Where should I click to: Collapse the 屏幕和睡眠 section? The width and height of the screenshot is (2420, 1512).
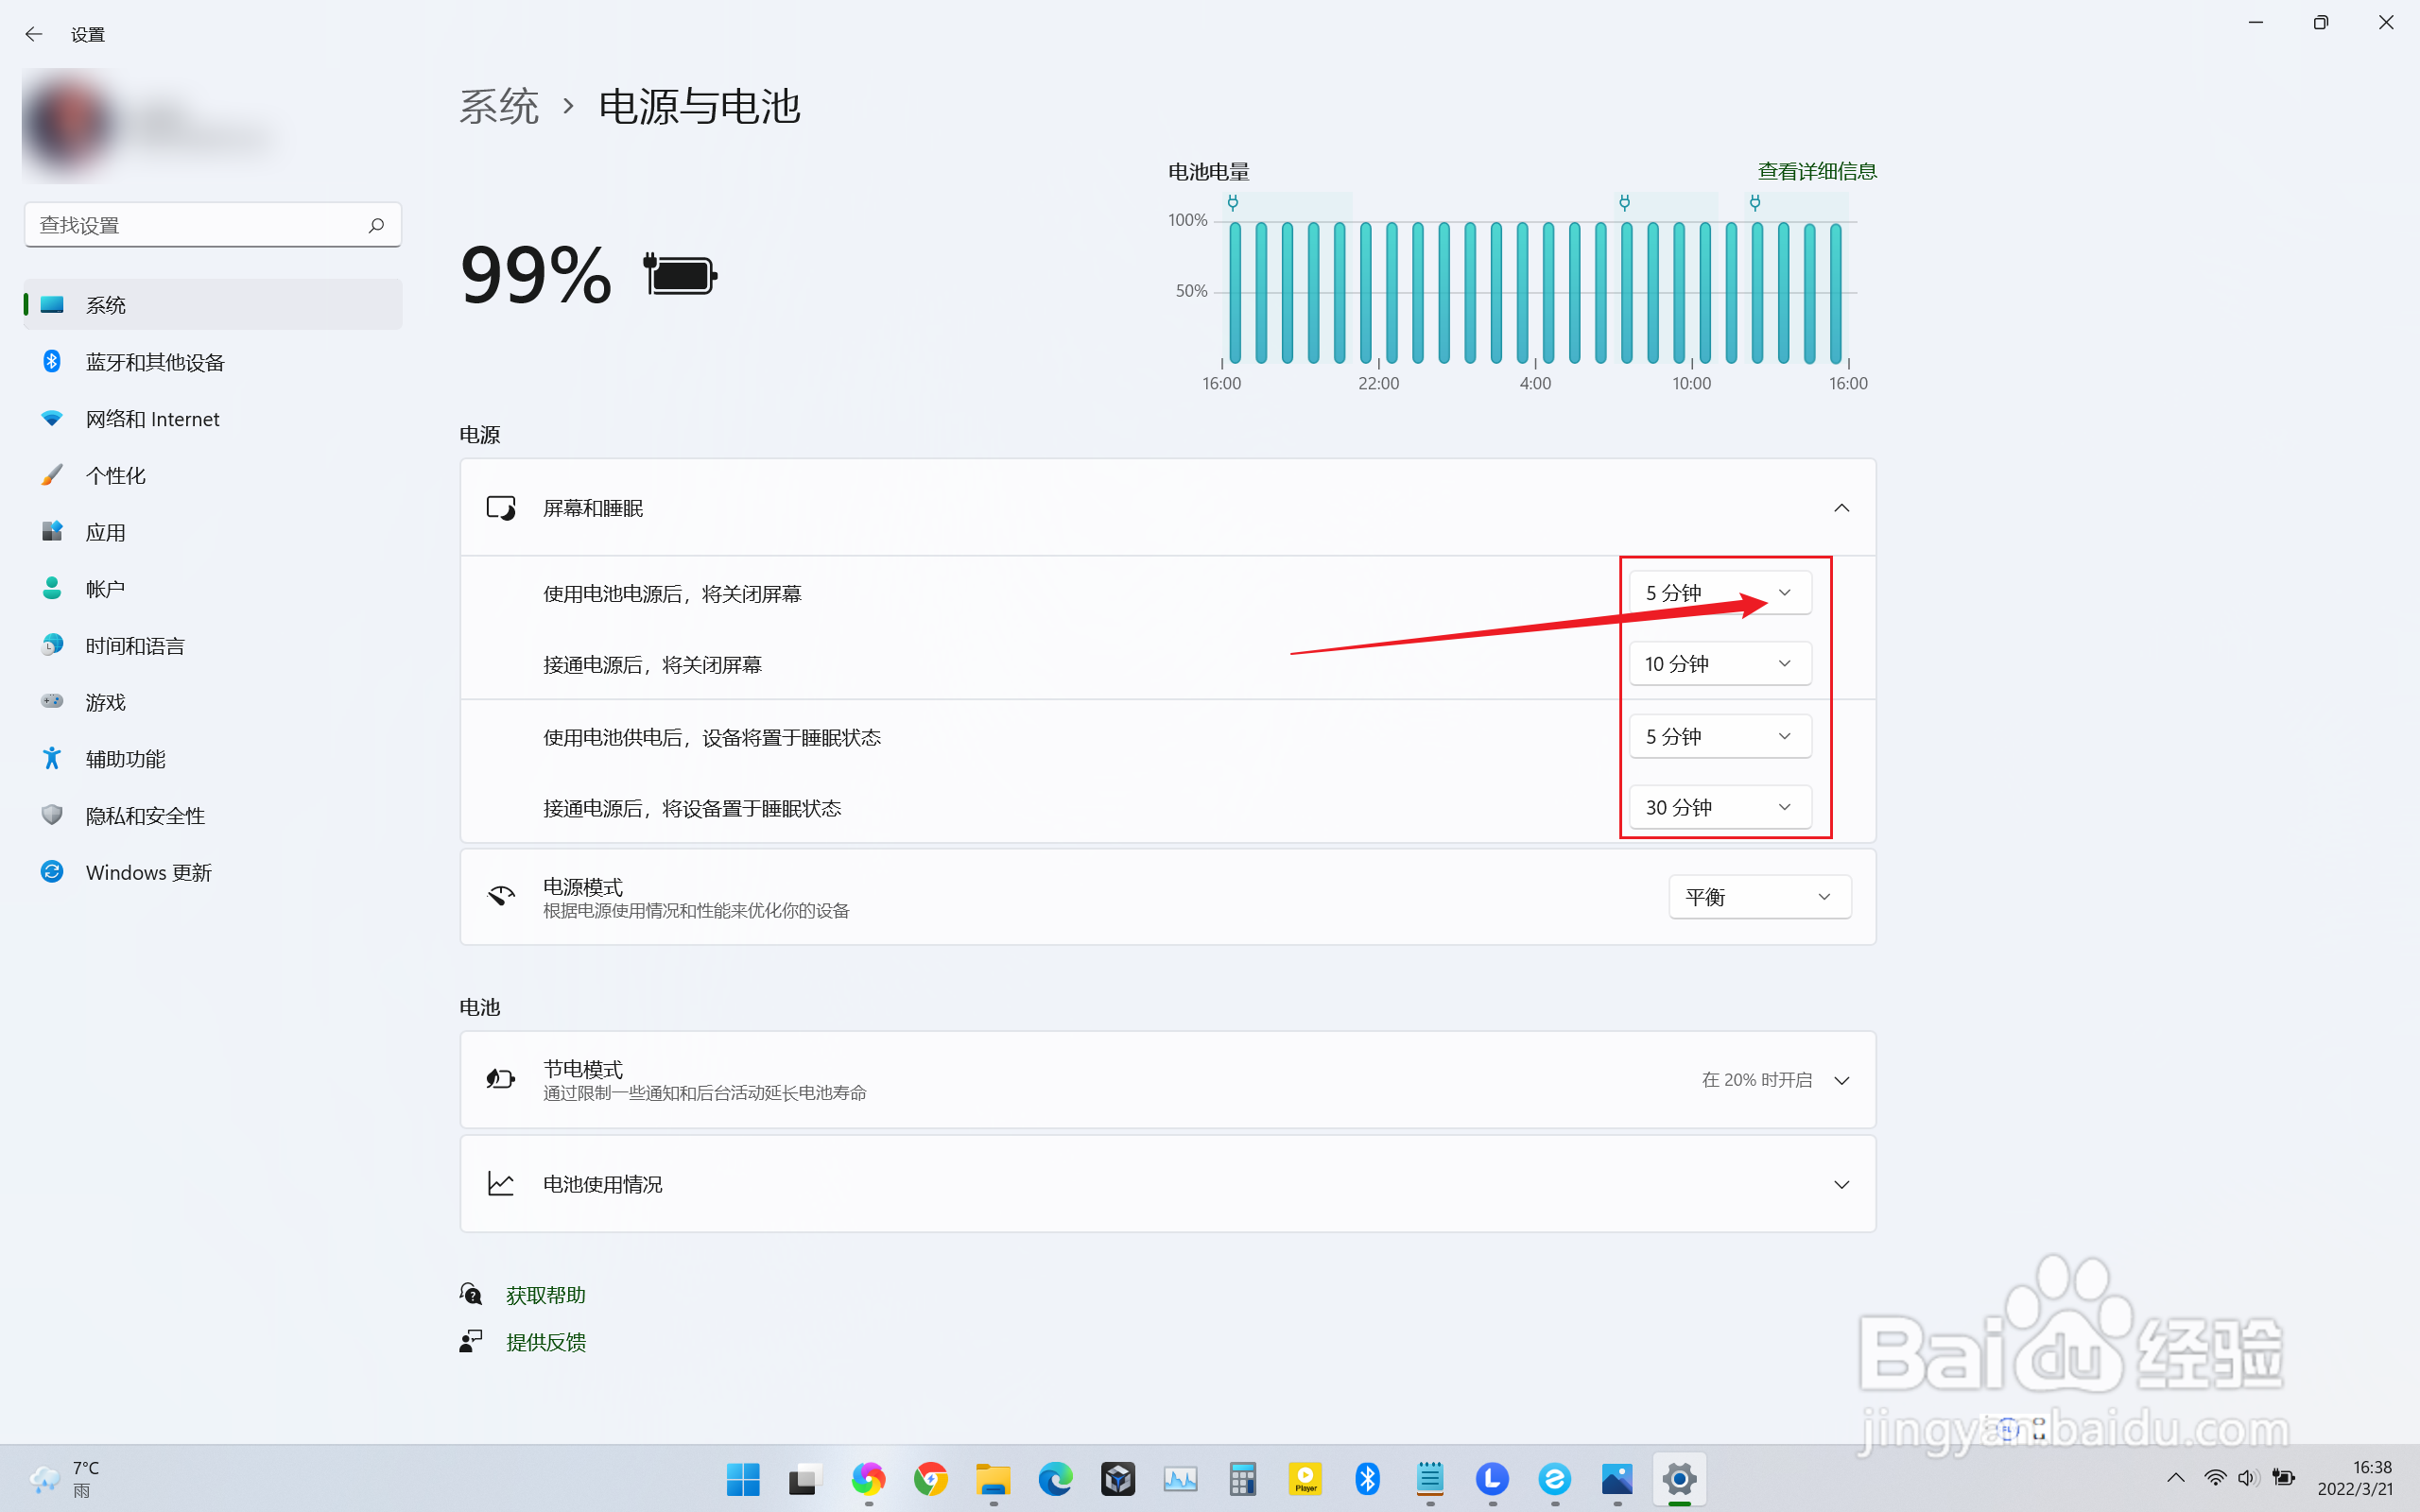tap(1841, 508)
